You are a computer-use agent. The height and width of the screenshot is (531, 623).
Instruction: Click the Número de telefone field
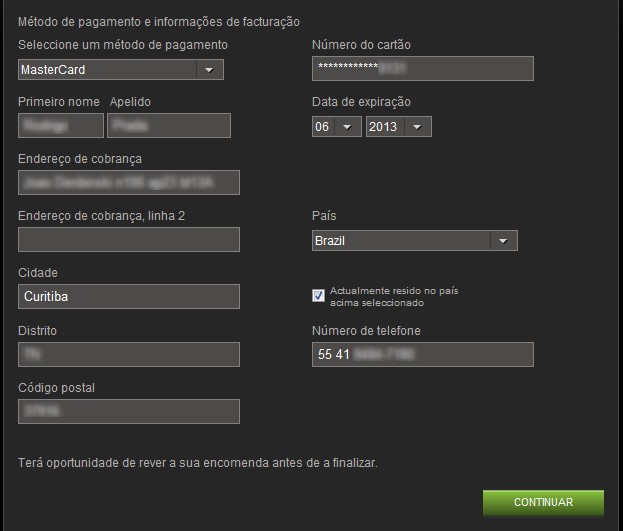pos(423,354)
